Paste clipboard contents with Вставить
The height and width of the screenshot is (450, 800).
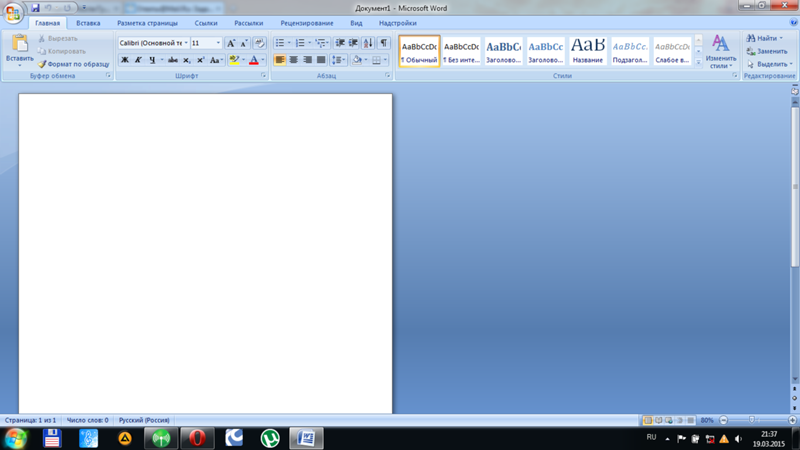pos(19,51)
